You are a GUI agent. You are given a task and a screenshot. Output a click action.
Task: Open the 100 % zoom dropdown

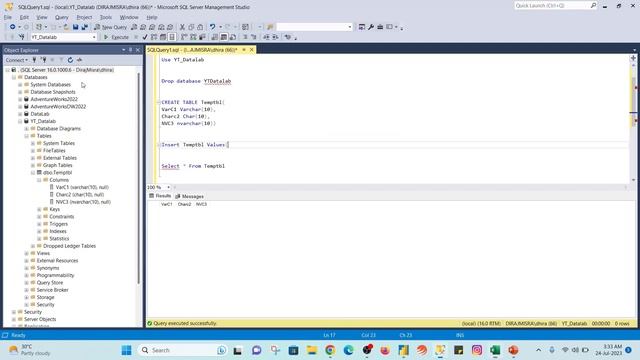(x=168, y=187)
